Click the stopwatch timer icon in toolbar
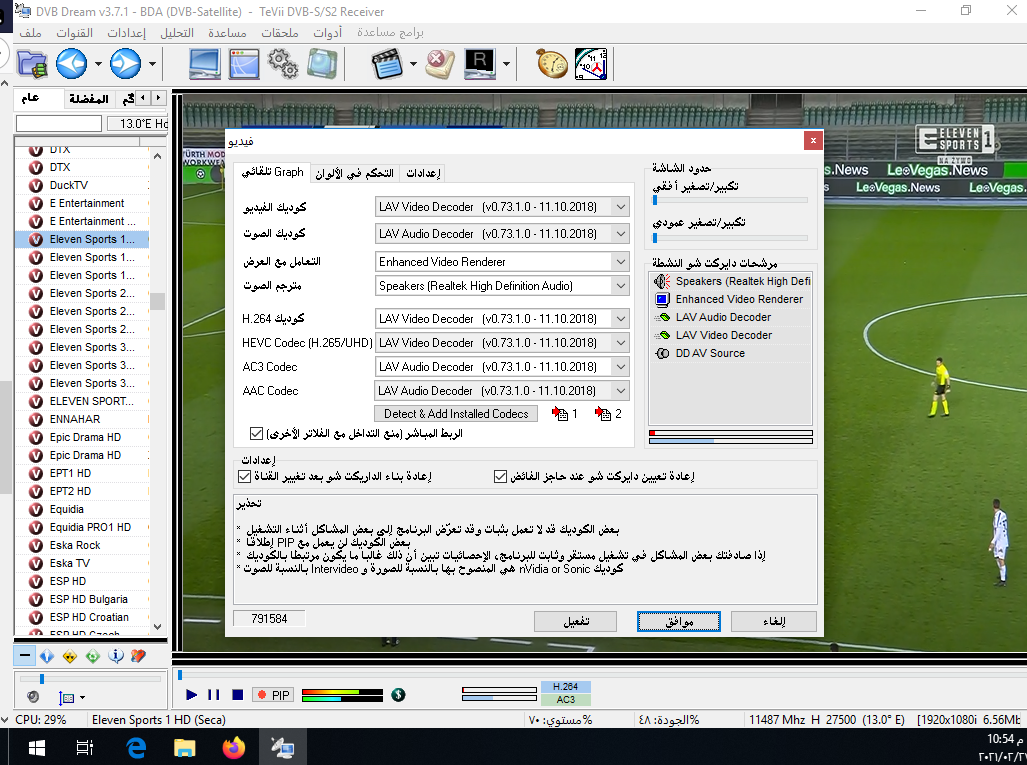 click(x=552, y=64)
